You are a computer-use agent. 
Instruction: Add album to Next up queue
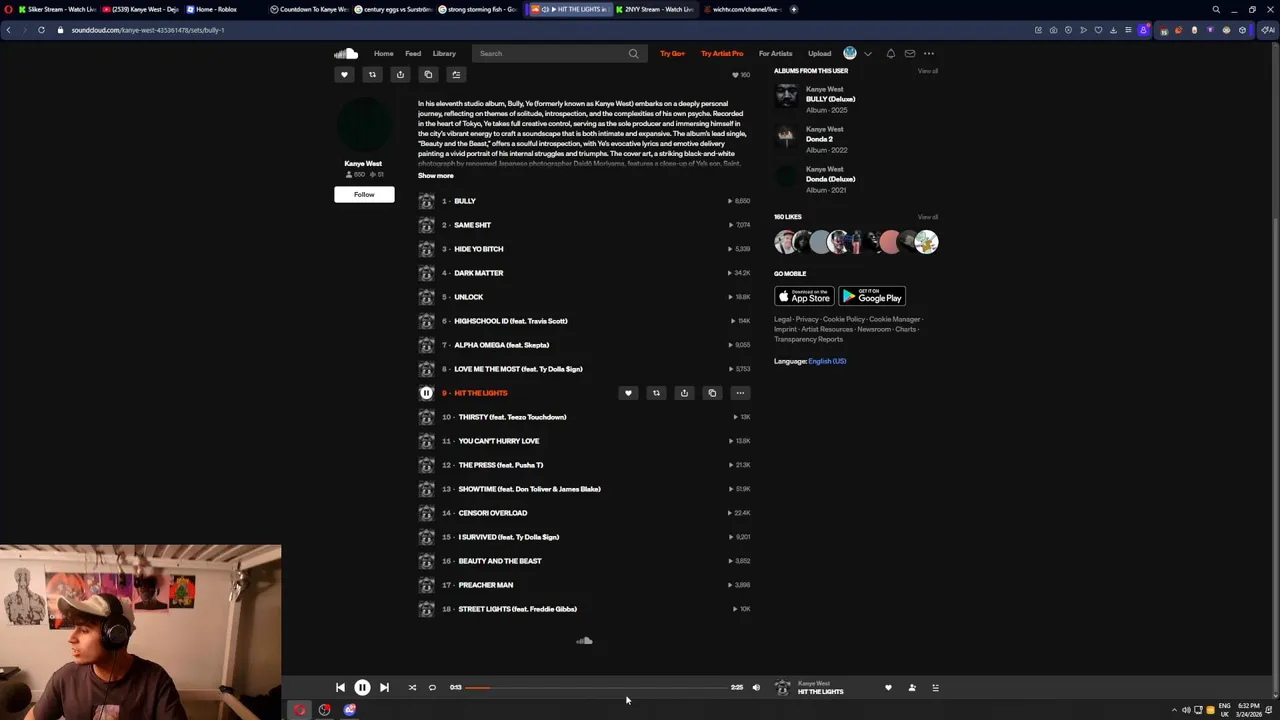[456, 74]
